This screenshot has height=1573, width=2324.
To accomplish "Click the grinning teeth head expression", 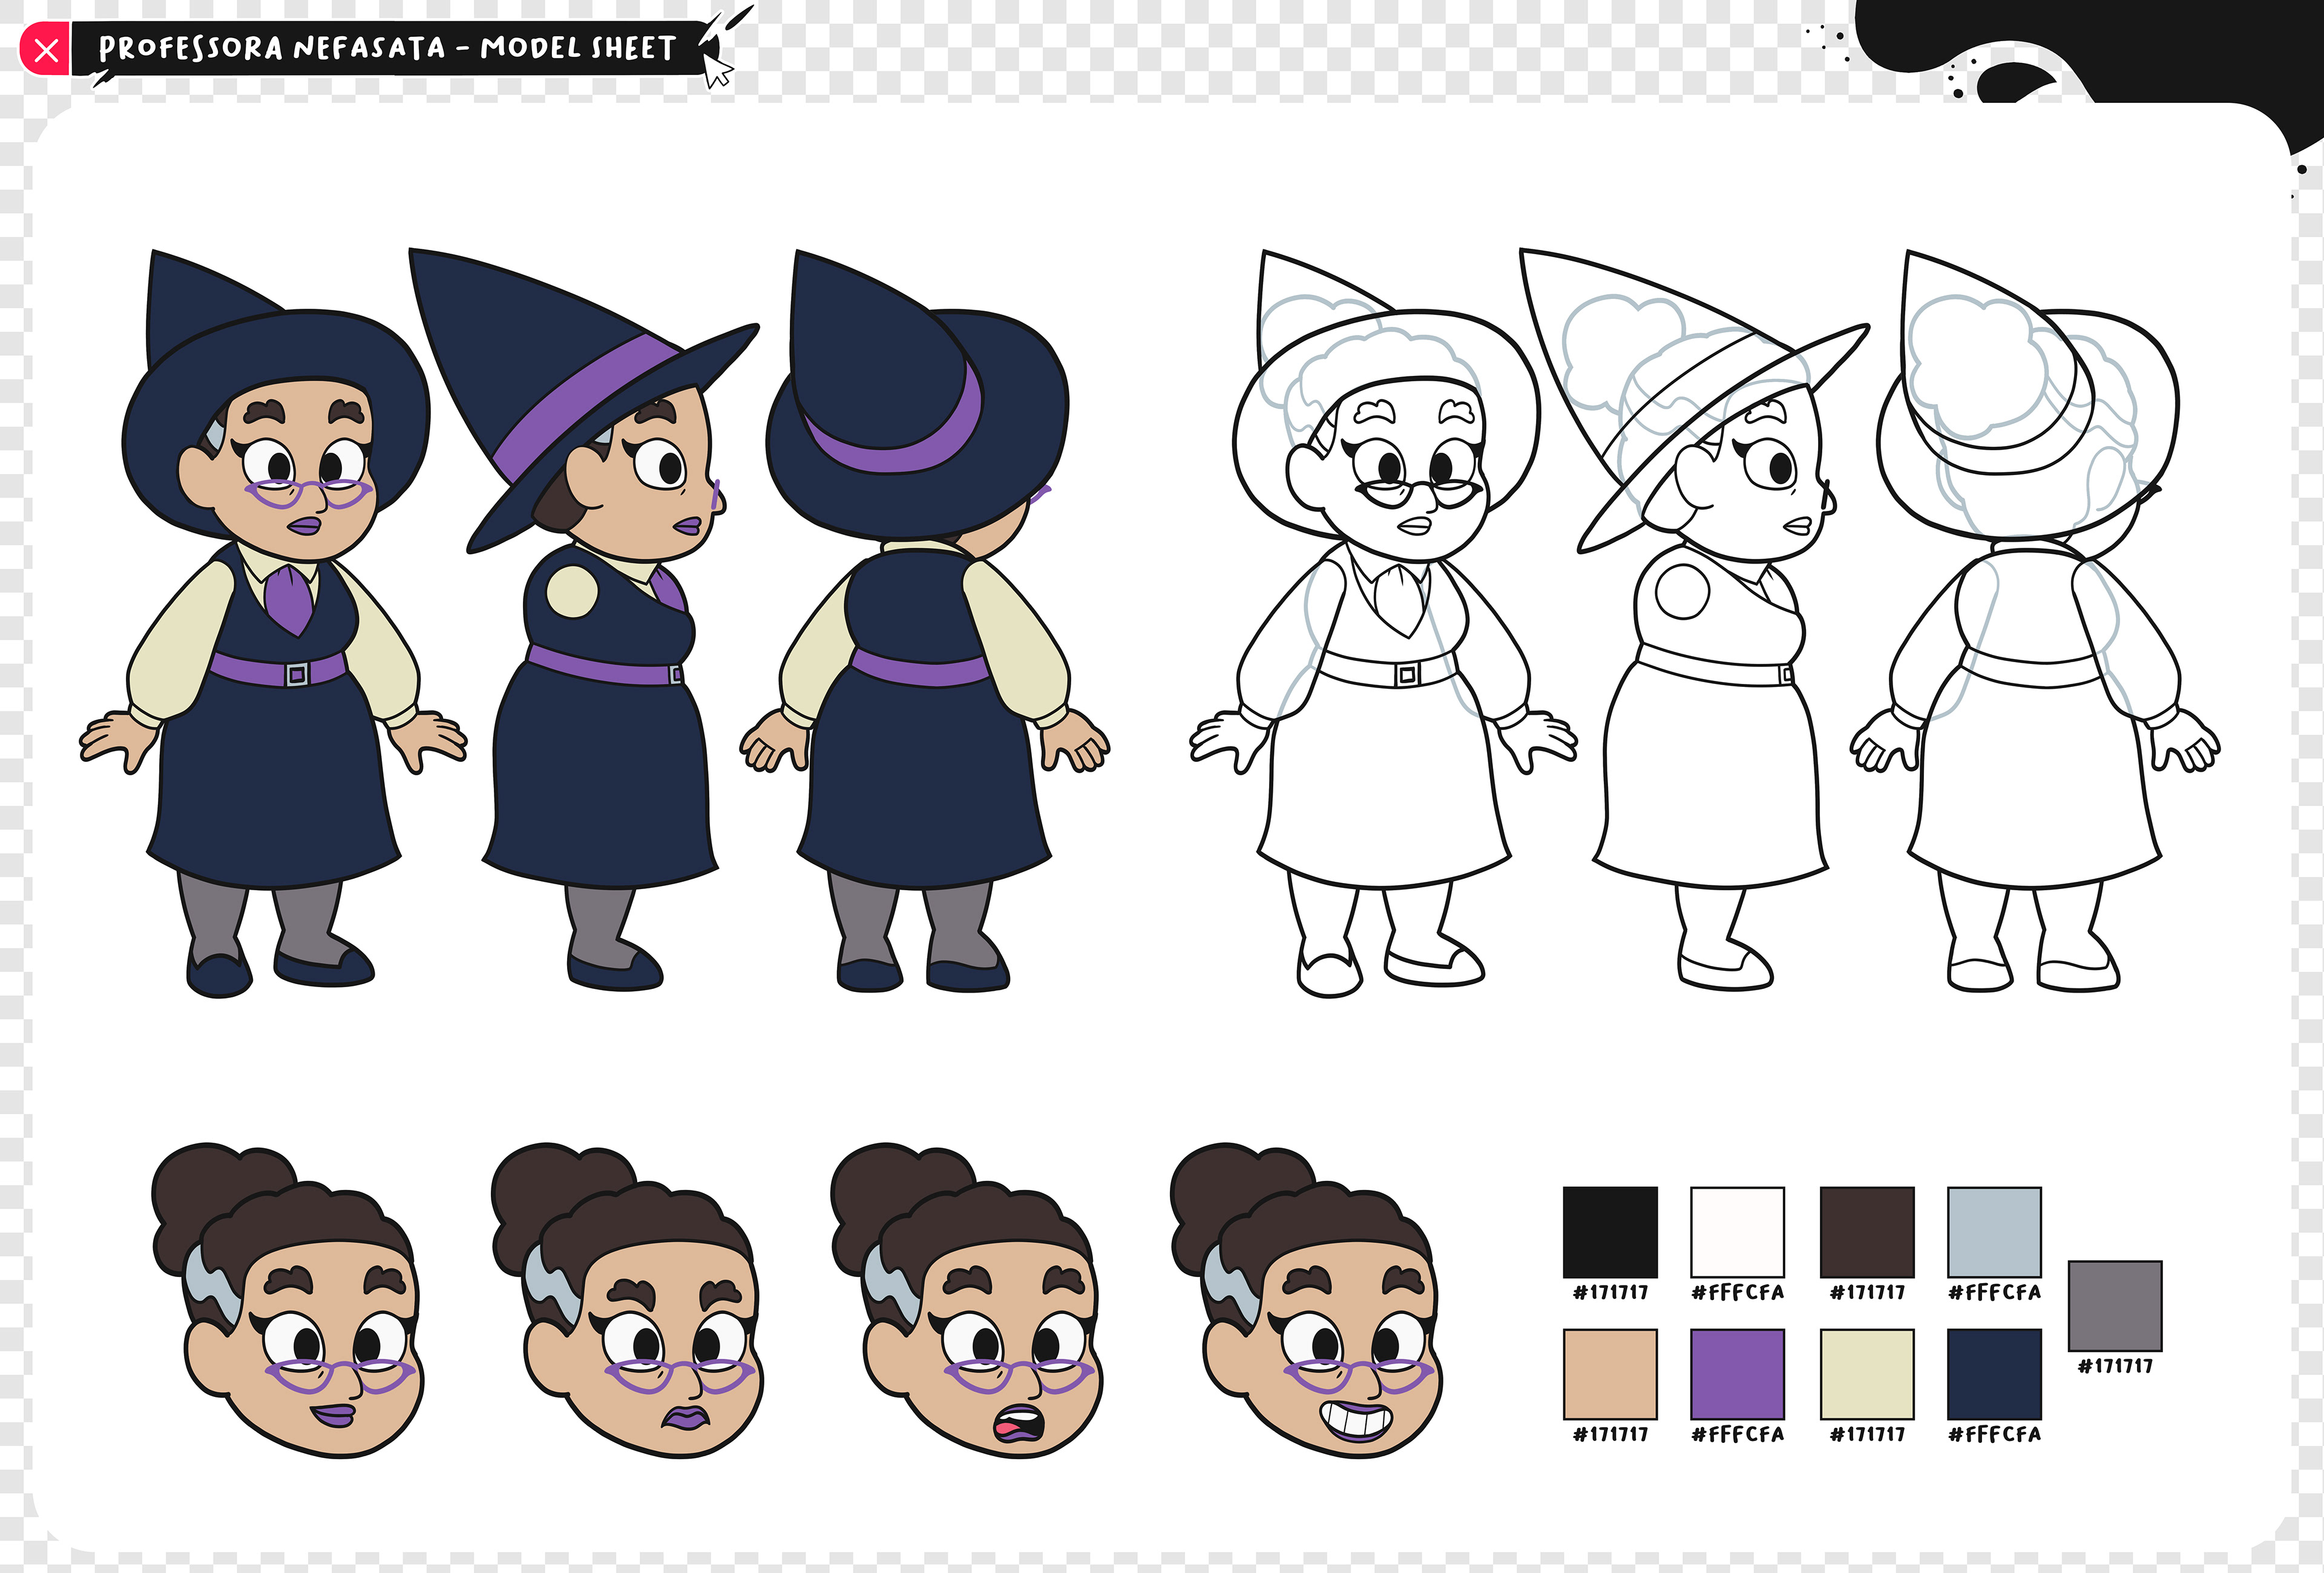I will (x=1306, y=1300).
